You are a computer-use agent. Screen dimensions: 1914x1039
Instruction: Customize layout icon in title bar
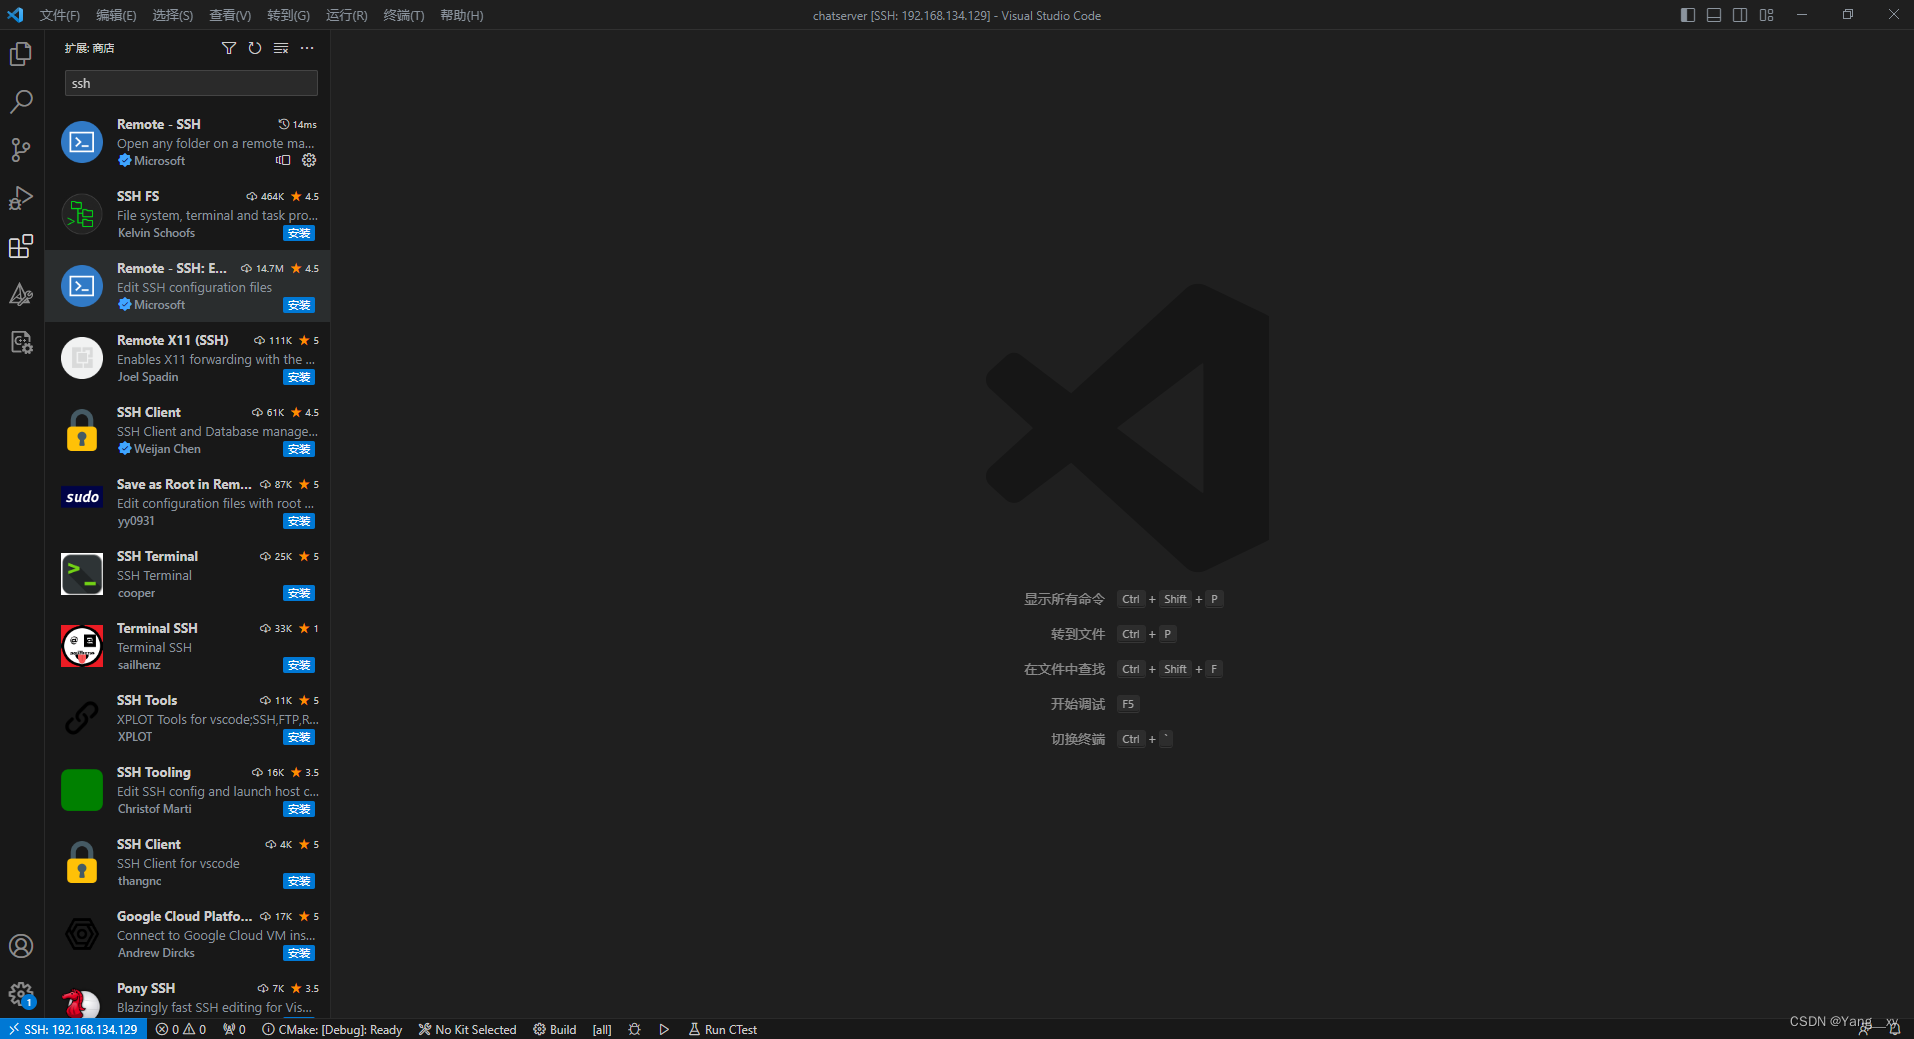[x=1767, y=15]
